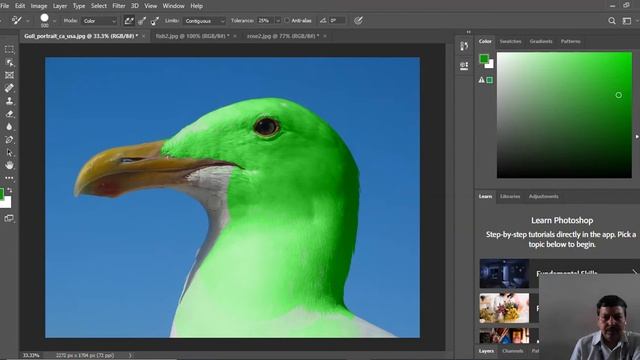
Task: Toggle the Anti-alias checkbox
Action: point(287,20)
